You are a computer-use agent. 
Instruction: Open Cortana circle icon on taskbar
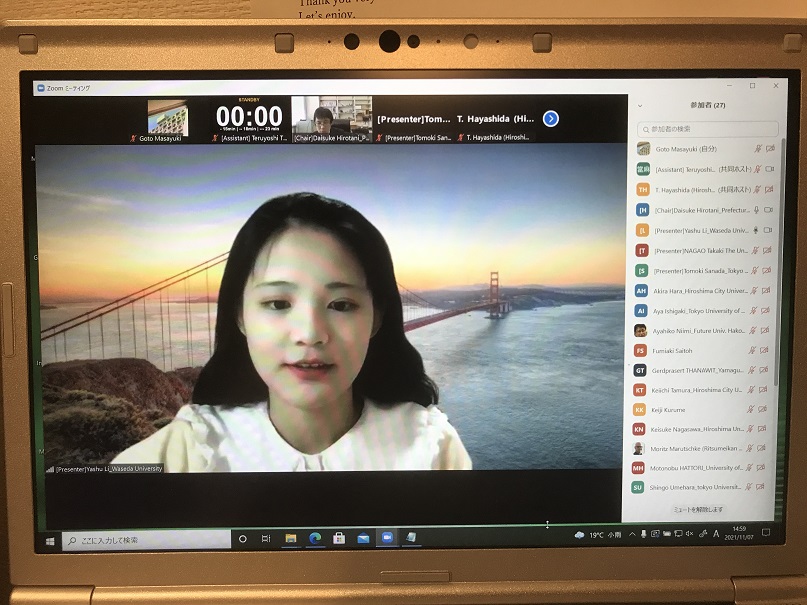click(243, 539)
